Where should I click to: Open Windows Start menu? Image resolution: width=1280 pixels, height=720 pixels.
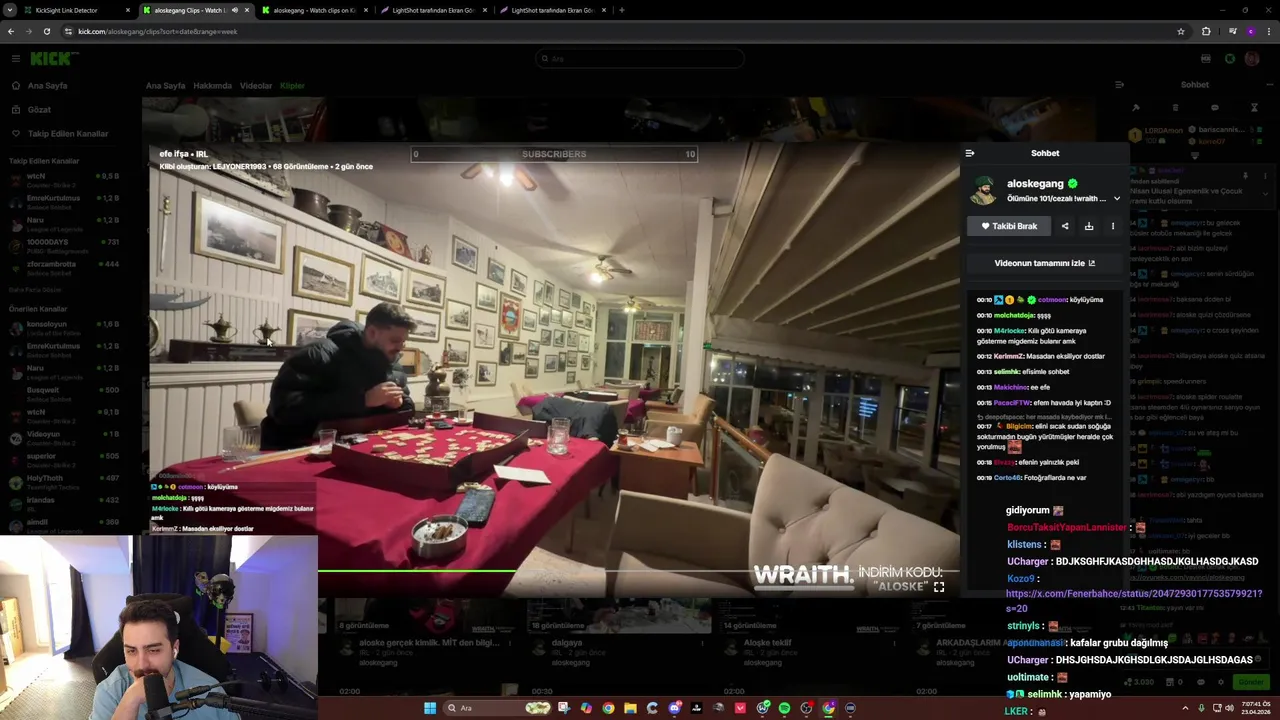[x=430, y=708]
